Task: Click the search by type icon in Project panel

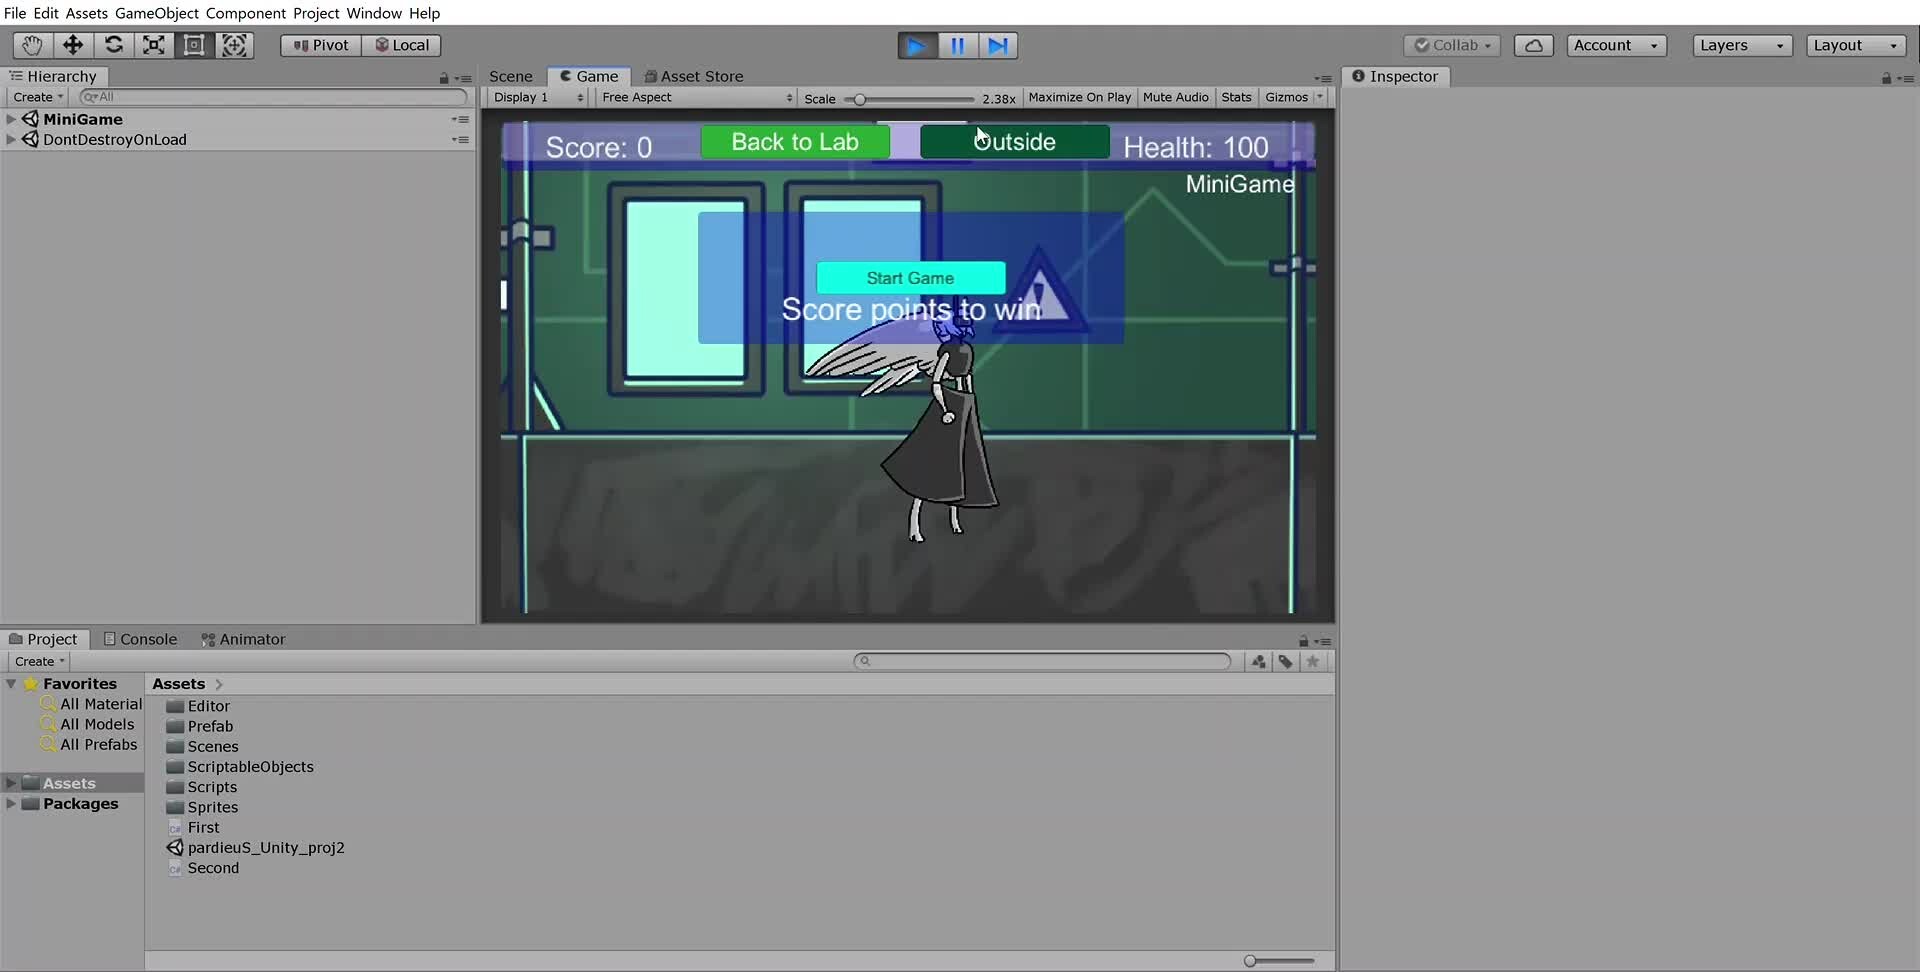Action: pyautogui.click(x=1257, y=661)
